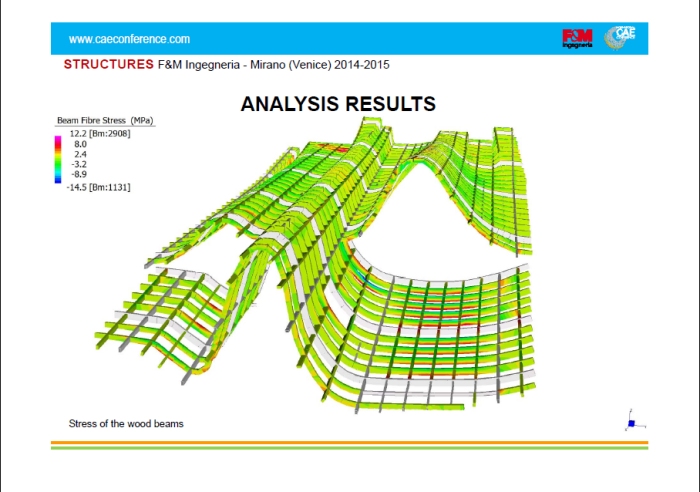Viewport: 700px width, 492px height.
Task: Click the F&M Ingegneria logo
Action: point(578,38)
